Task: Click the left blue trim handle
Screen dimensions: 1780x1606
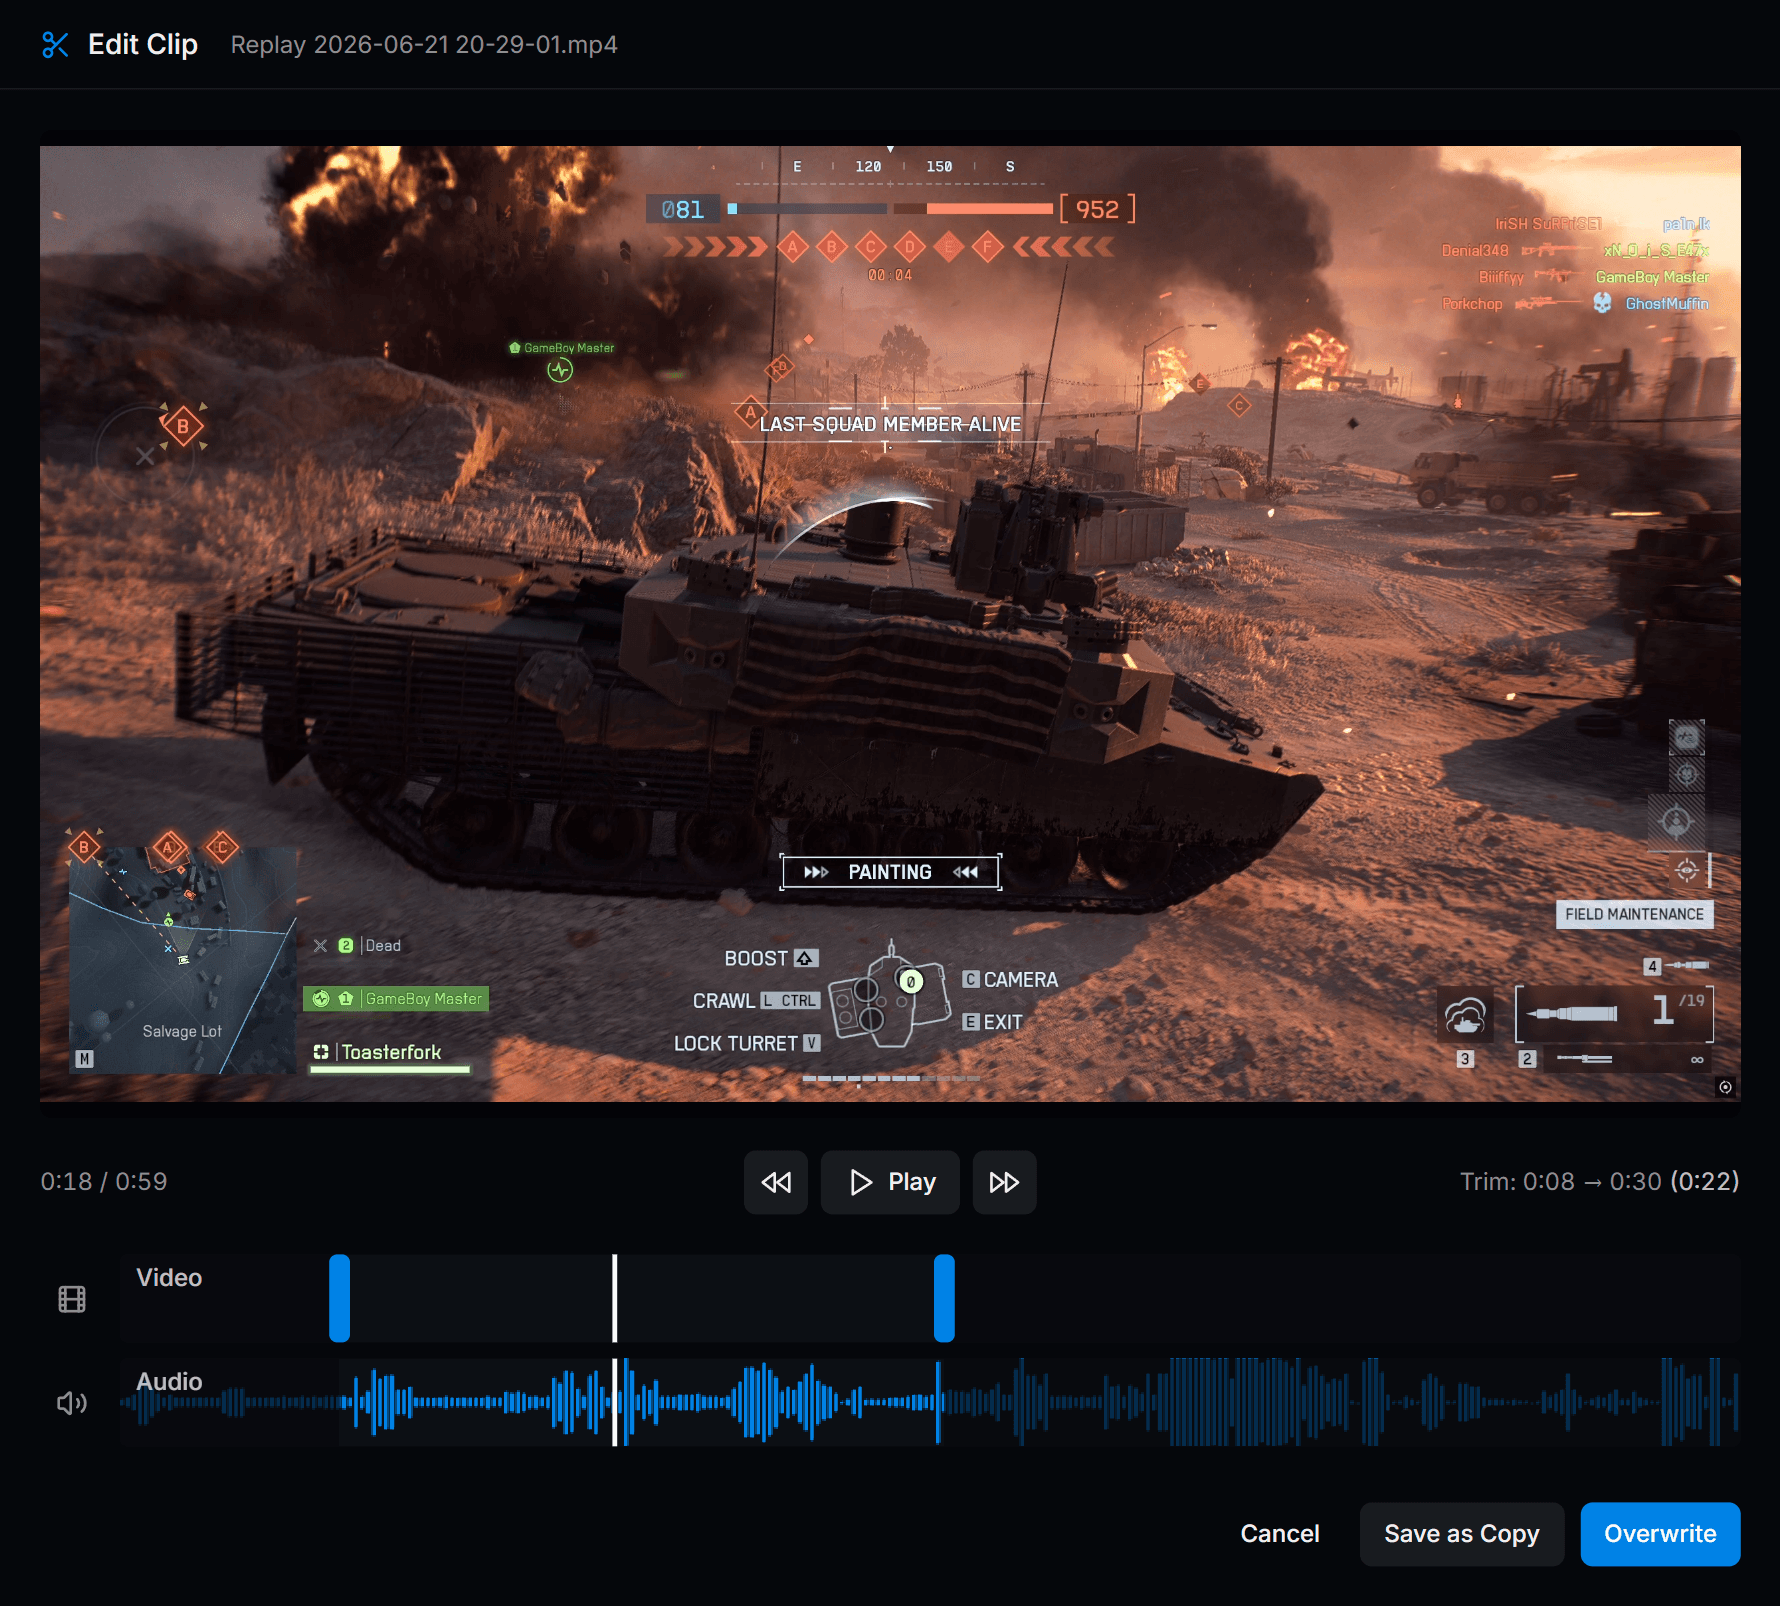Action: click(340, 1298)
